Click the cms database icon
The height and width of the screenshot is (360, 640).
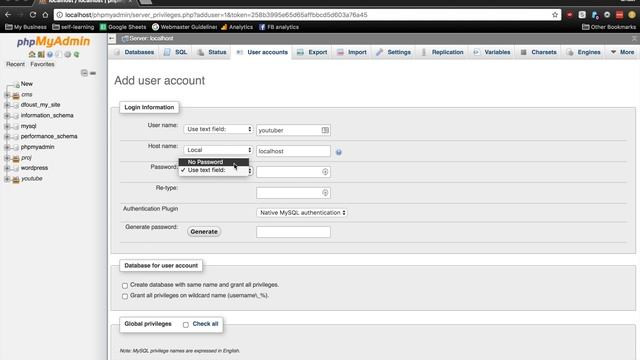click(16, 95)
